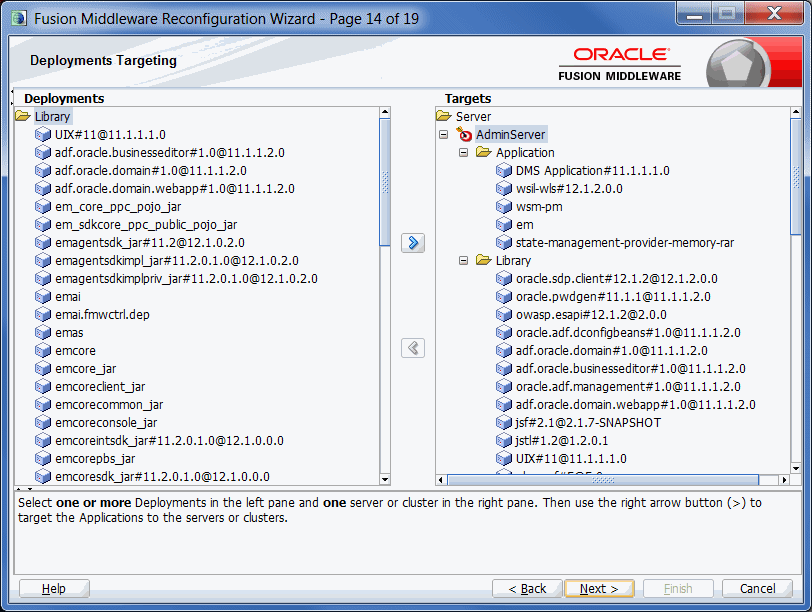This screenshot has width=812, height=612.
Task: Select adf.oracle.domain.webapp#1.0@11.1.1.2.0 in Deployments
Action: pos(175,188)
